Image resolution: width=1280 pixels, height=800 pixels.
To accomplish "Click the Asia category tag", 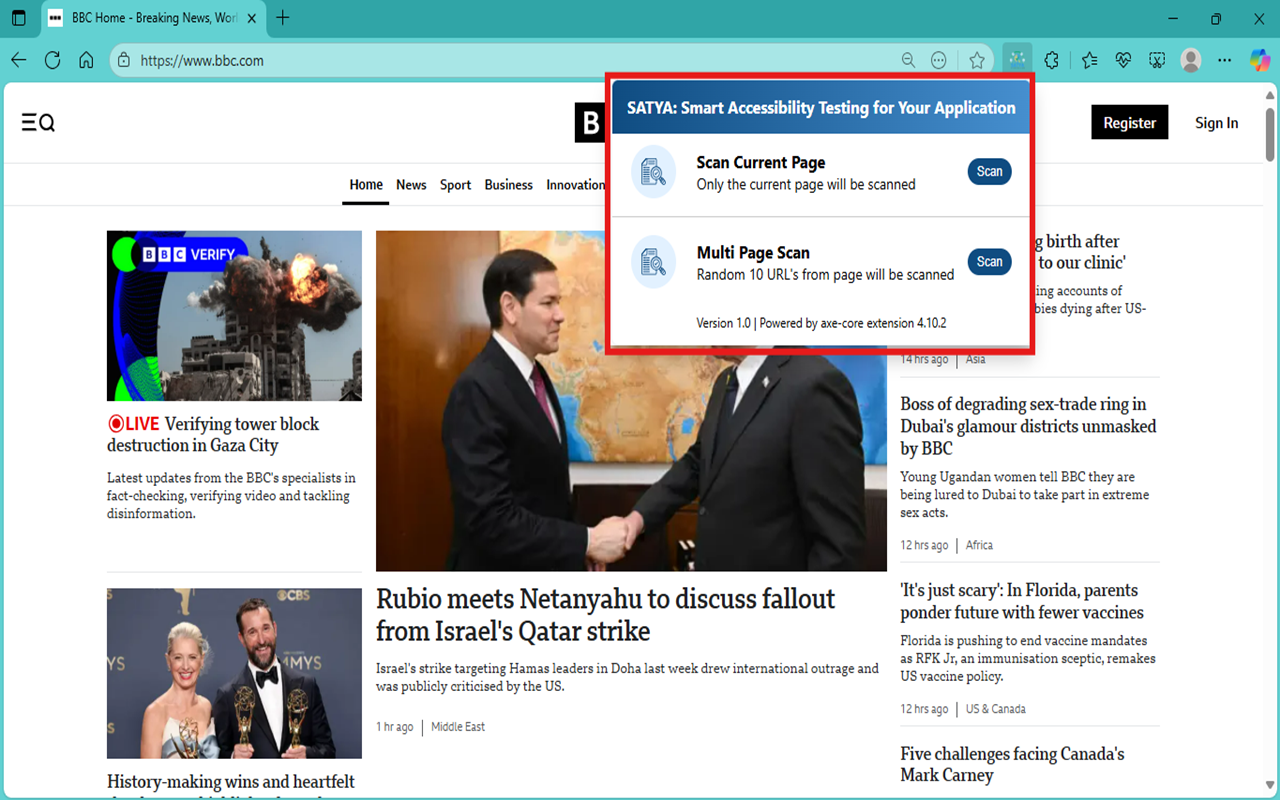I will [975, 359].
